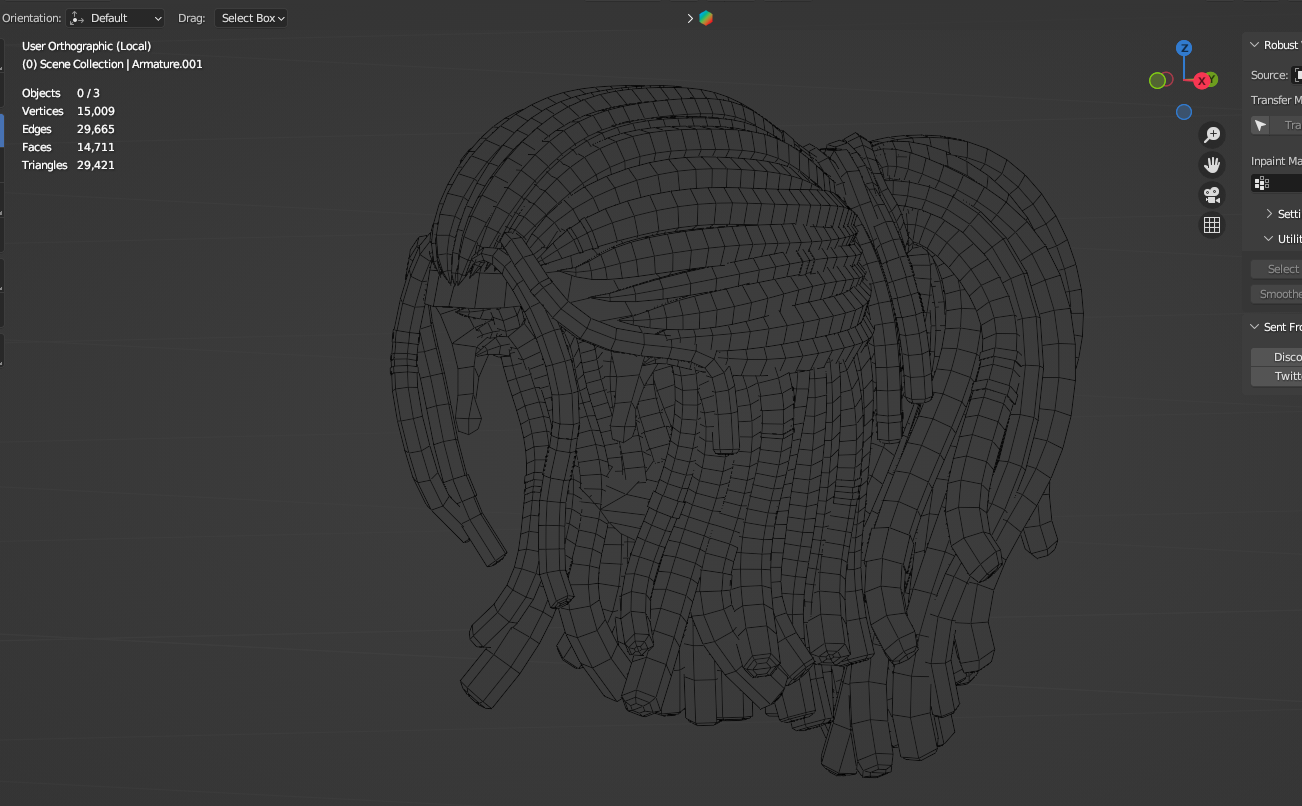Click the 'Source:' label in side panel
Image resolution: width=1302 pixels, height=806 pixels.
point(1269,75)
